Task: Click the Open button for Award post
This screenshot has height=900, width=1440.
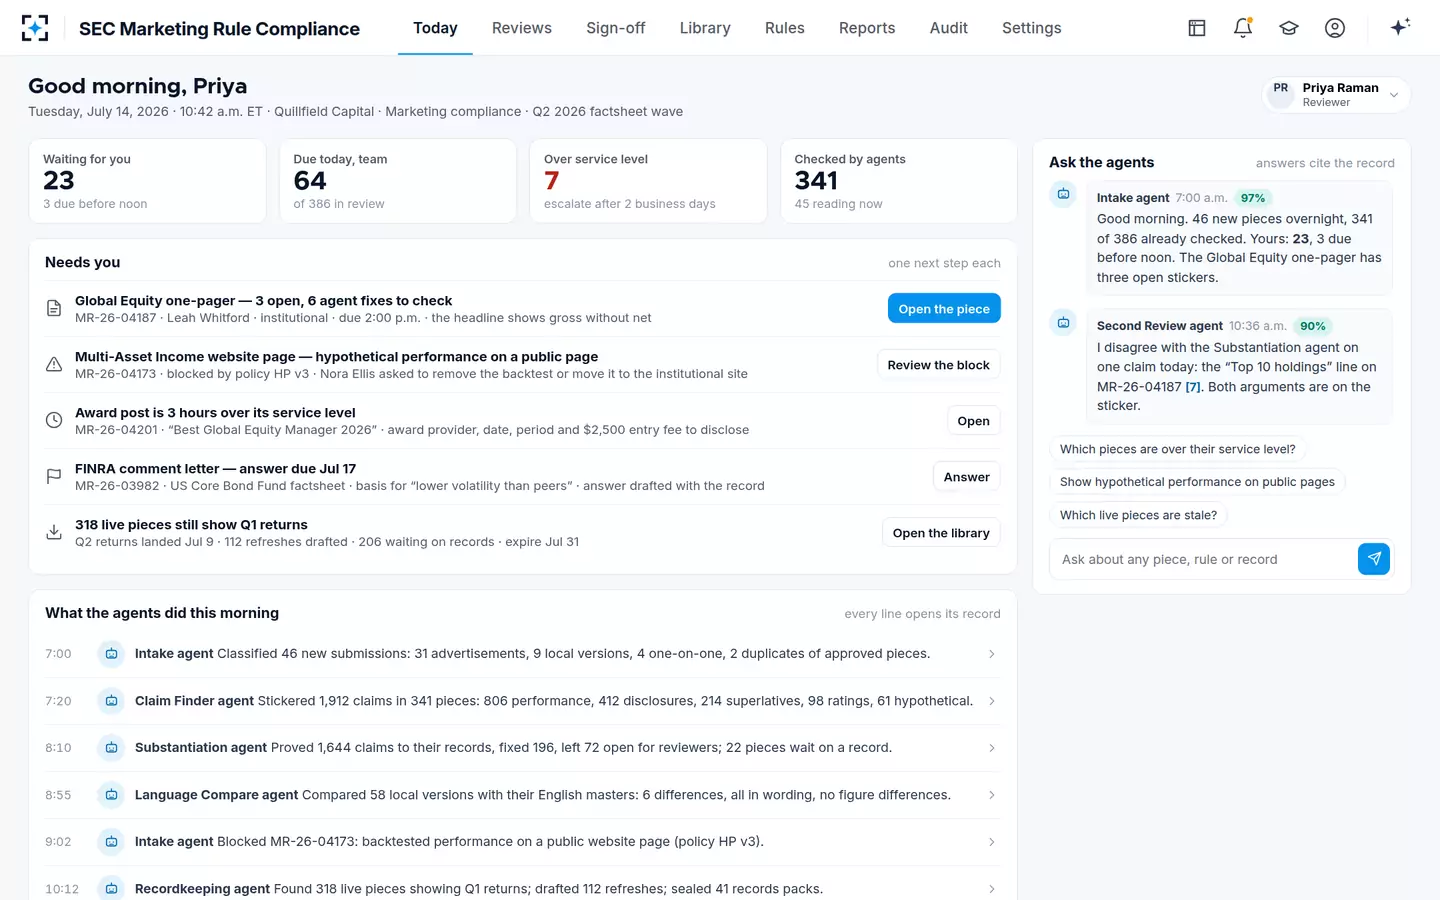Action: [973, 421]
